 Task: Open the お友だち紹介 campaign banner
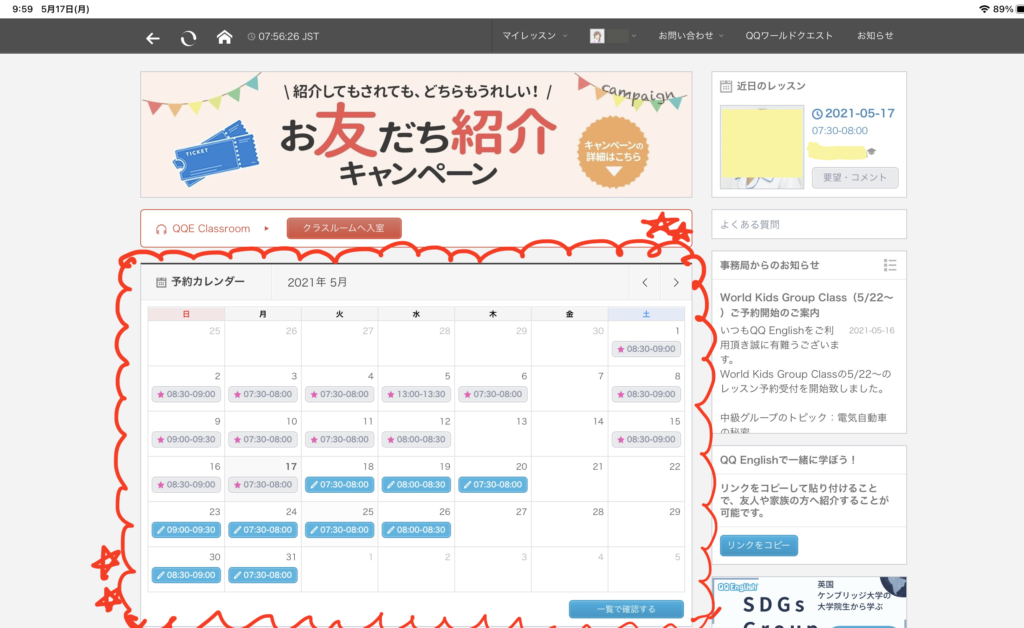click(416, 134)
